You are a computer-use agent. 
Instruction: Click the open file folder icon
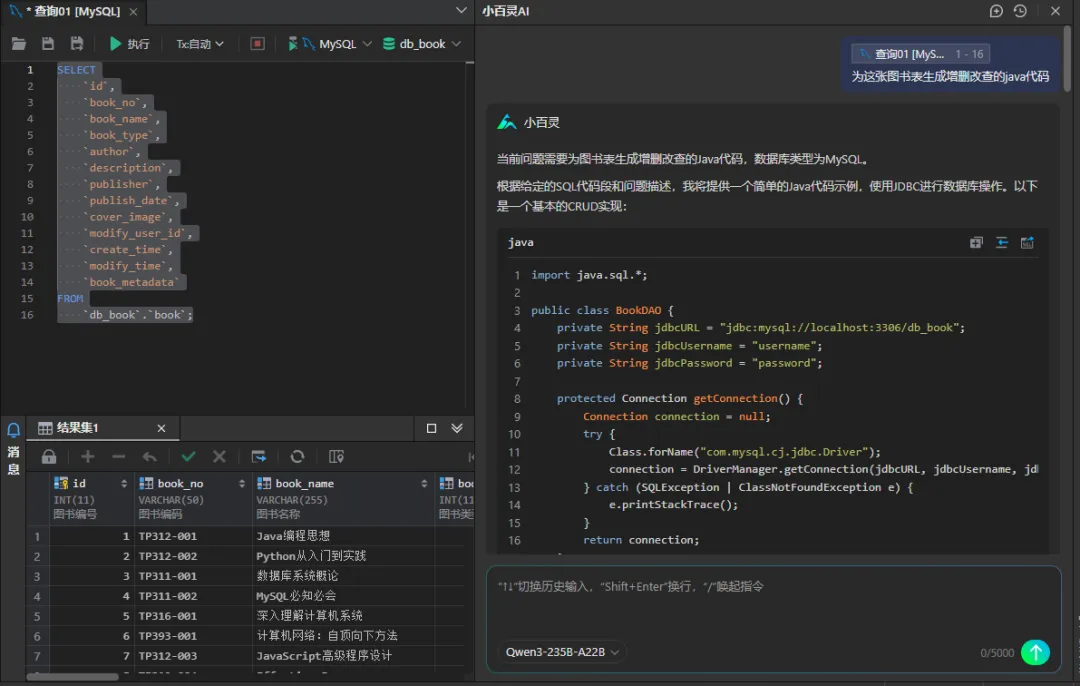[x=18, y=44]
